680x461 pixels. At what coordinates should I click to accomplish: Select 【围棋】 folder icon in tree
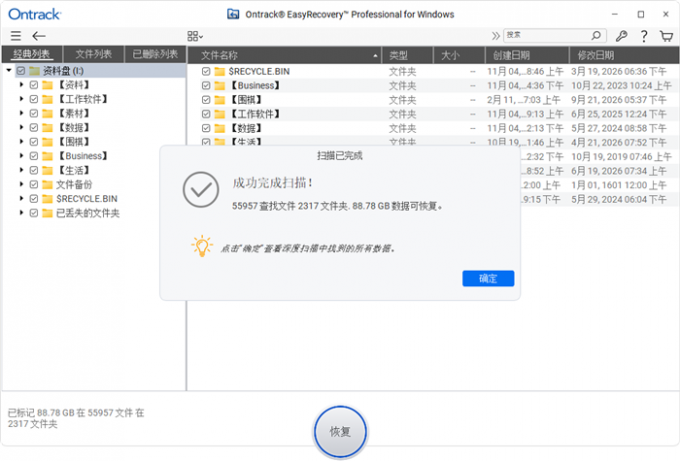tap(47, 142)
